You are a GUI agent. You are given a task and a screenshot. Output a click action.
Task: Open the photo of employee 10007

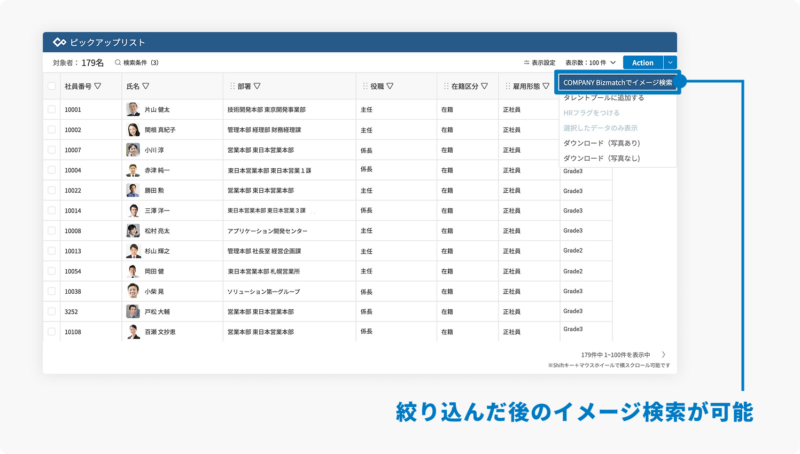coord(133,150)
